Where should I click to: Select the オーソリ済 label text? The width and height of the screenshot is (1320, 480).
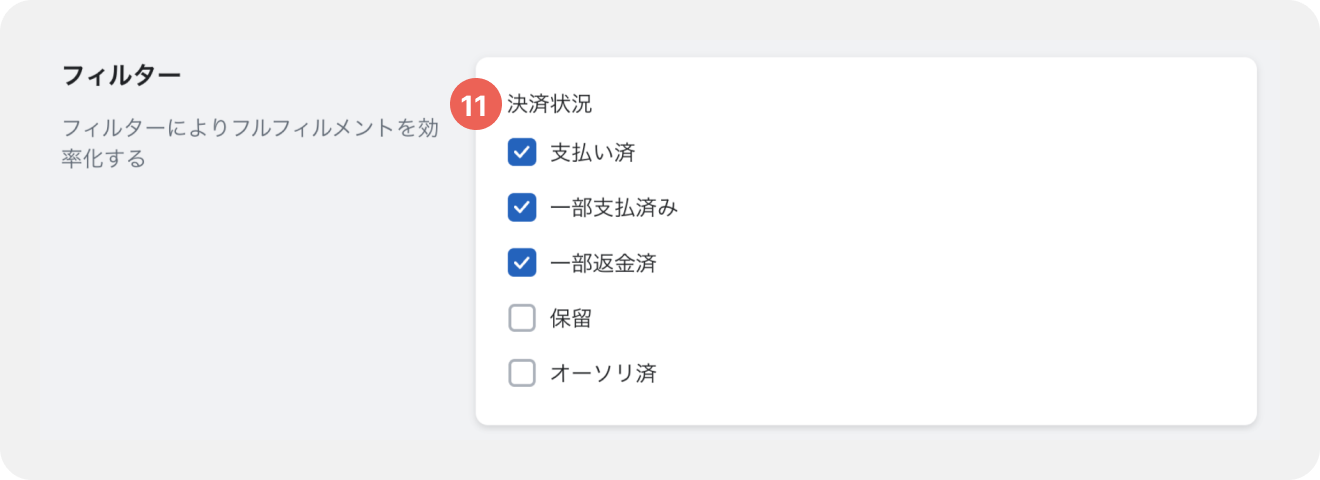603,373
